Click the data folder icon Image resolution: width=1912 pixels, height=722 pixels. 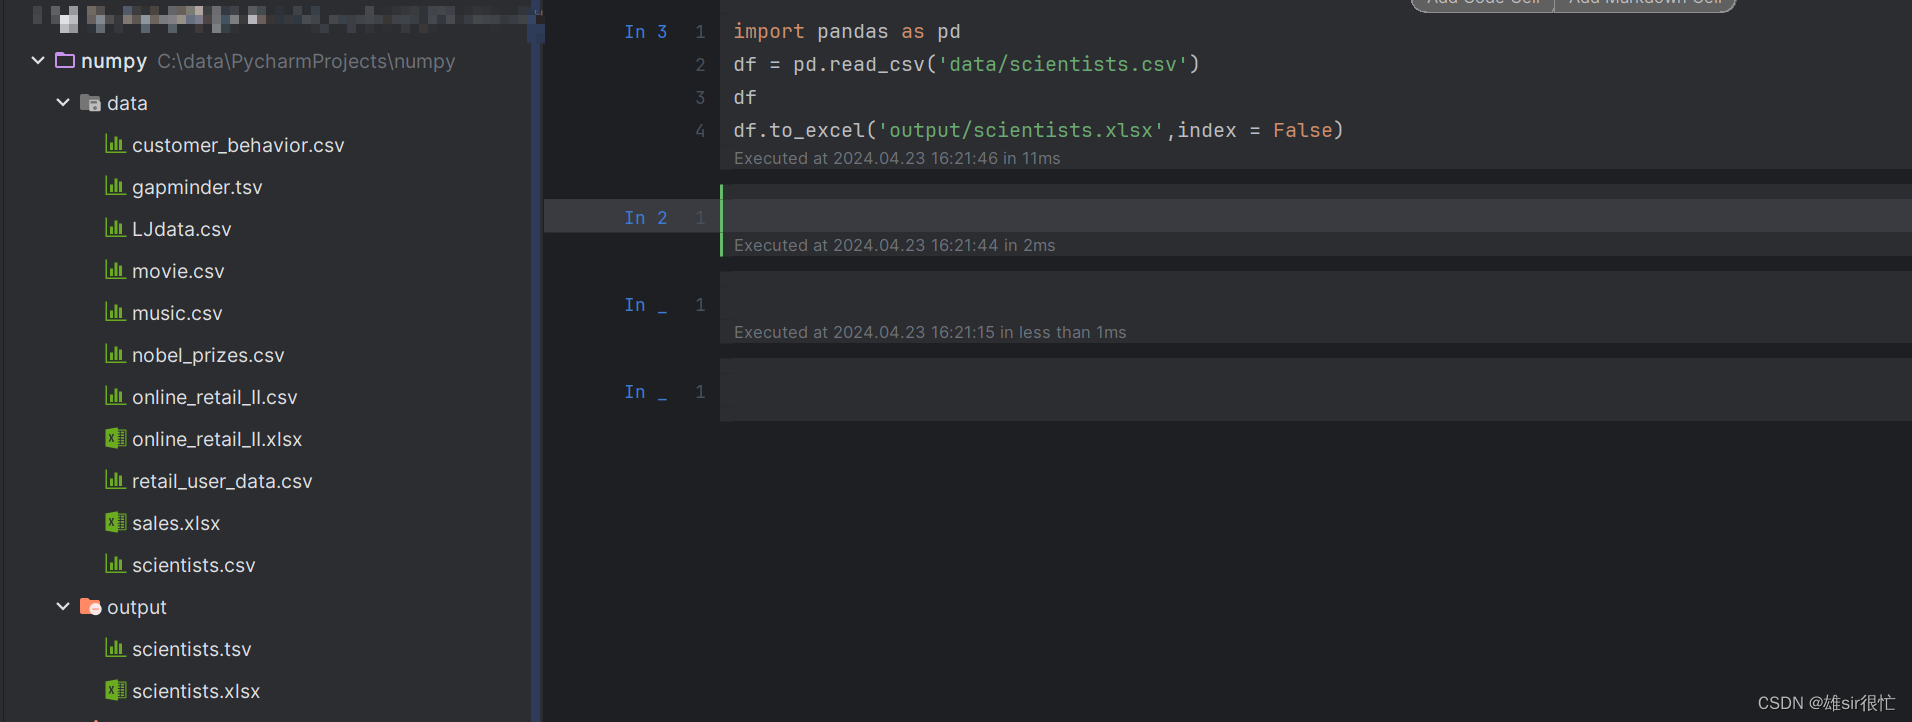coord(90,103)
